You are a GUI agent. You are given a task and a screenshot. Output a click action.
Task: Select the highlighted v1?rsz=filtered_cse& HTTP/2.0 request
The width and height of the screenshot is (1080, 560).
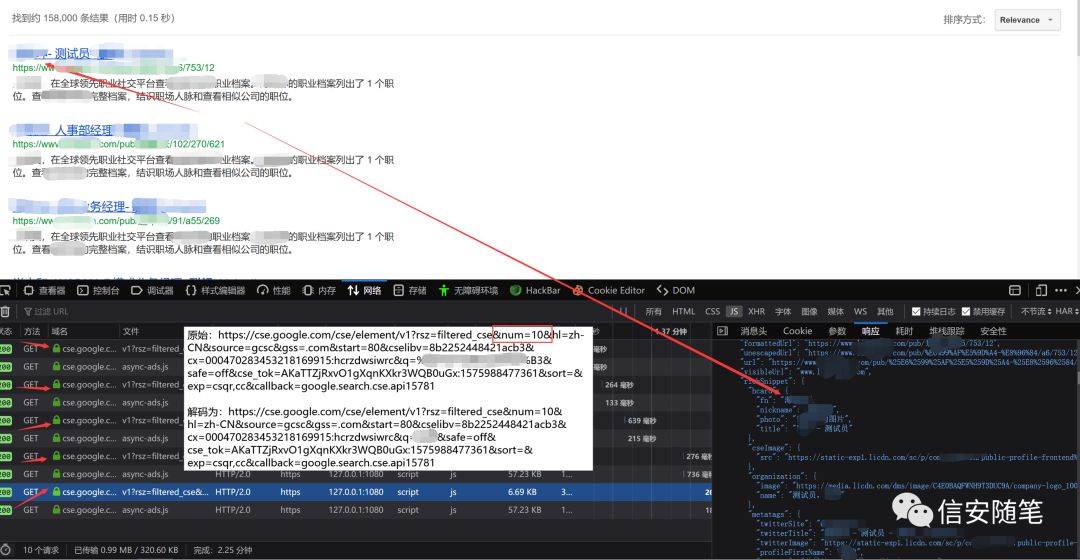pos(356,492)
